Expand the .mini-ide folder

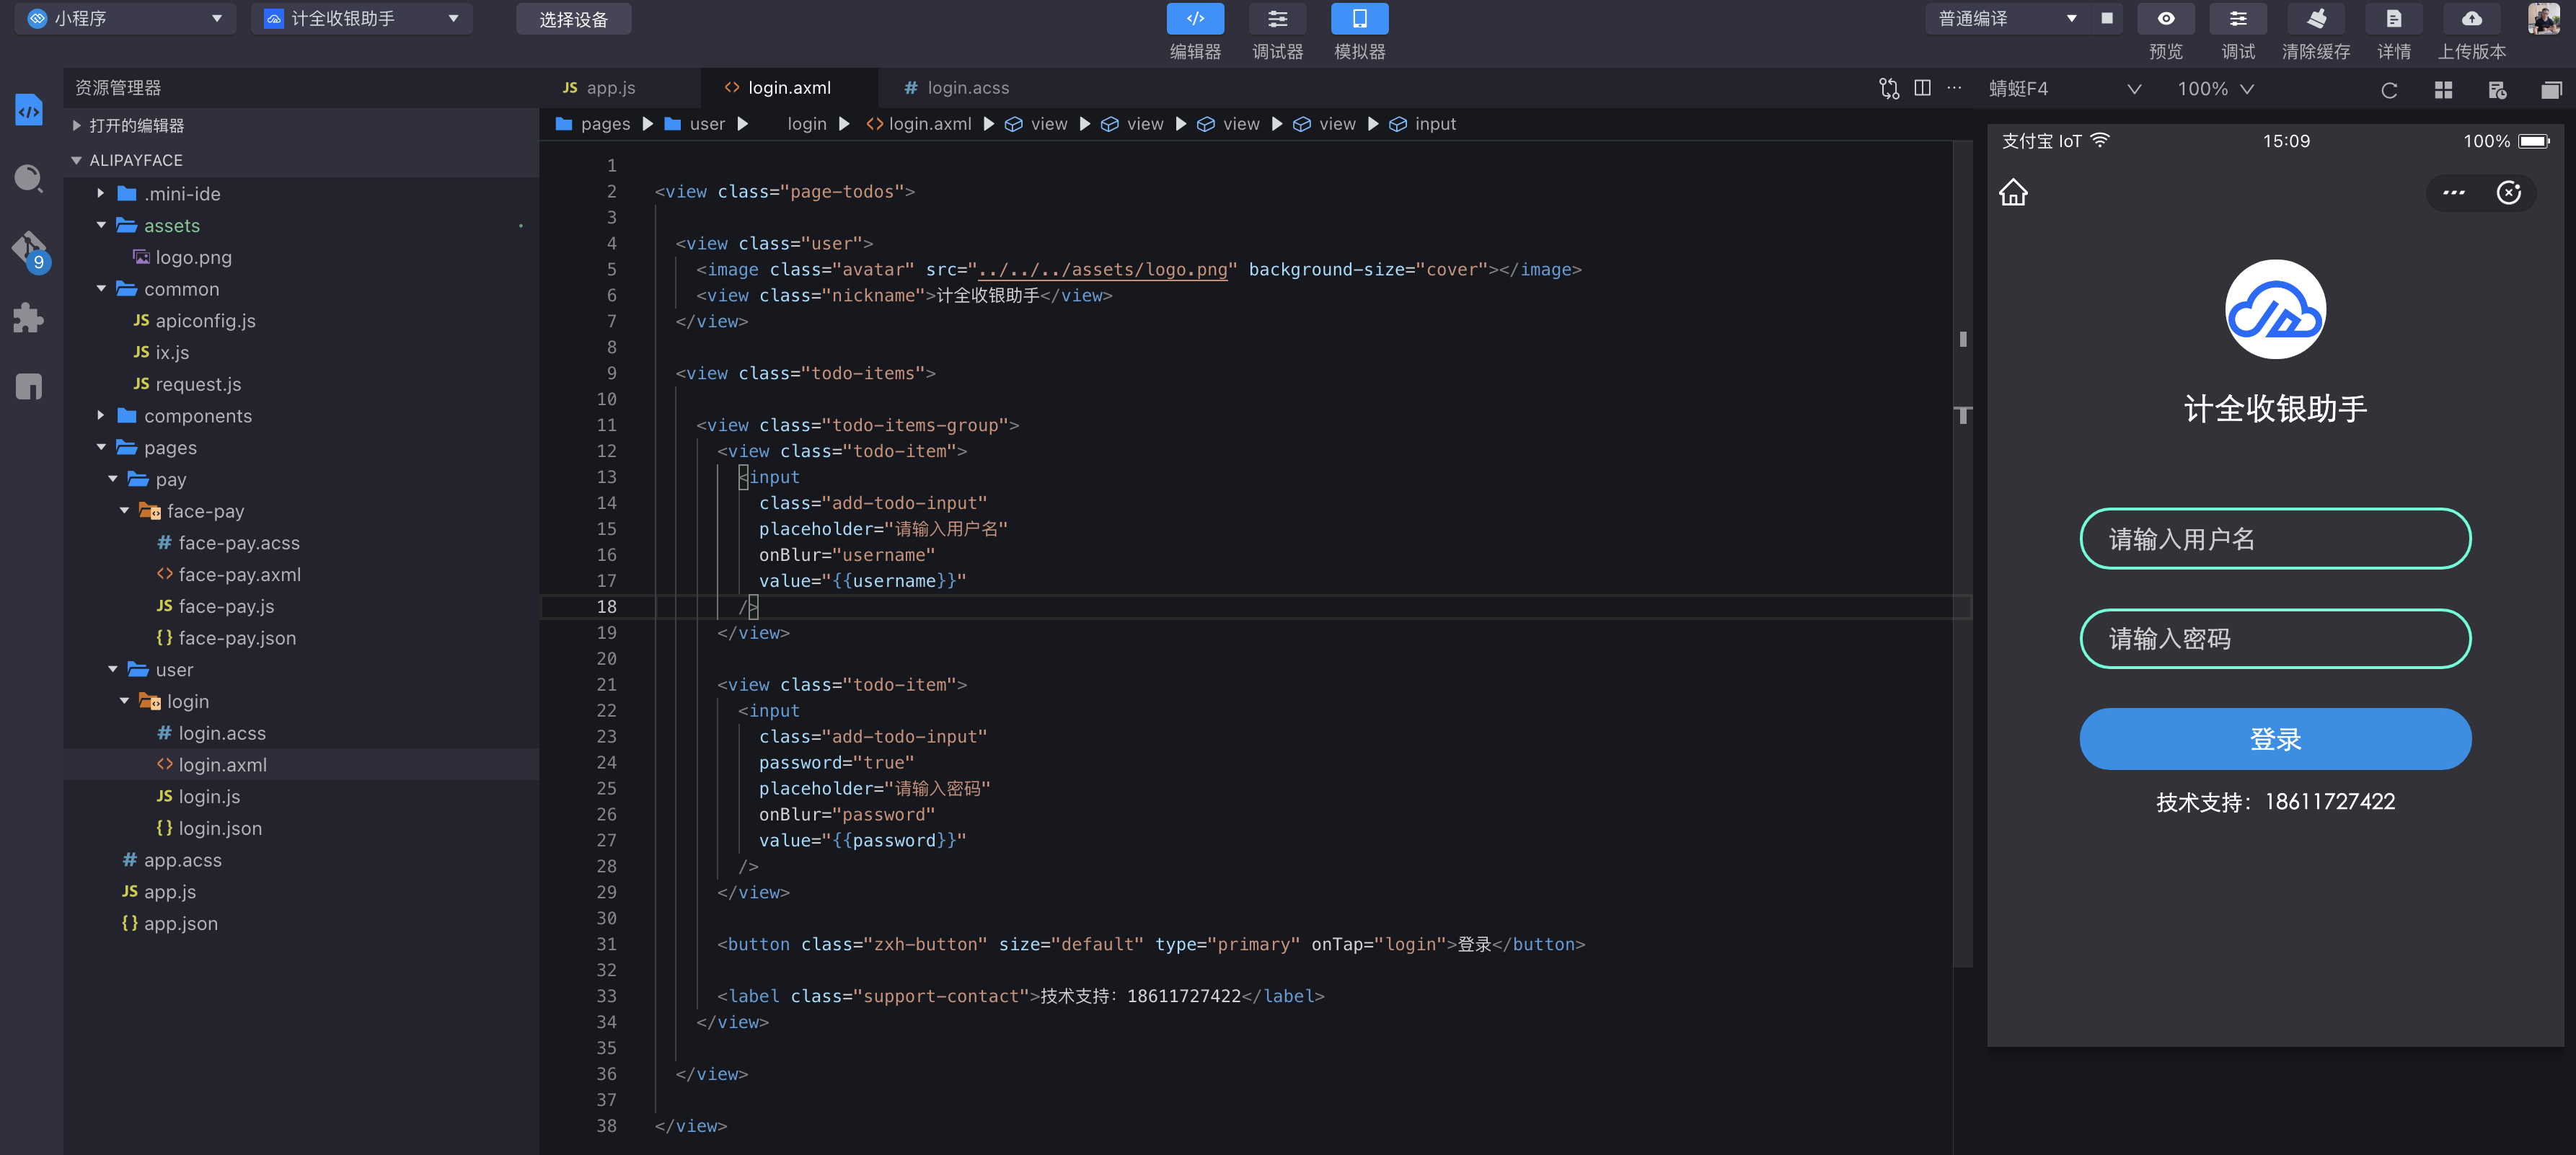tap(182, 194)
